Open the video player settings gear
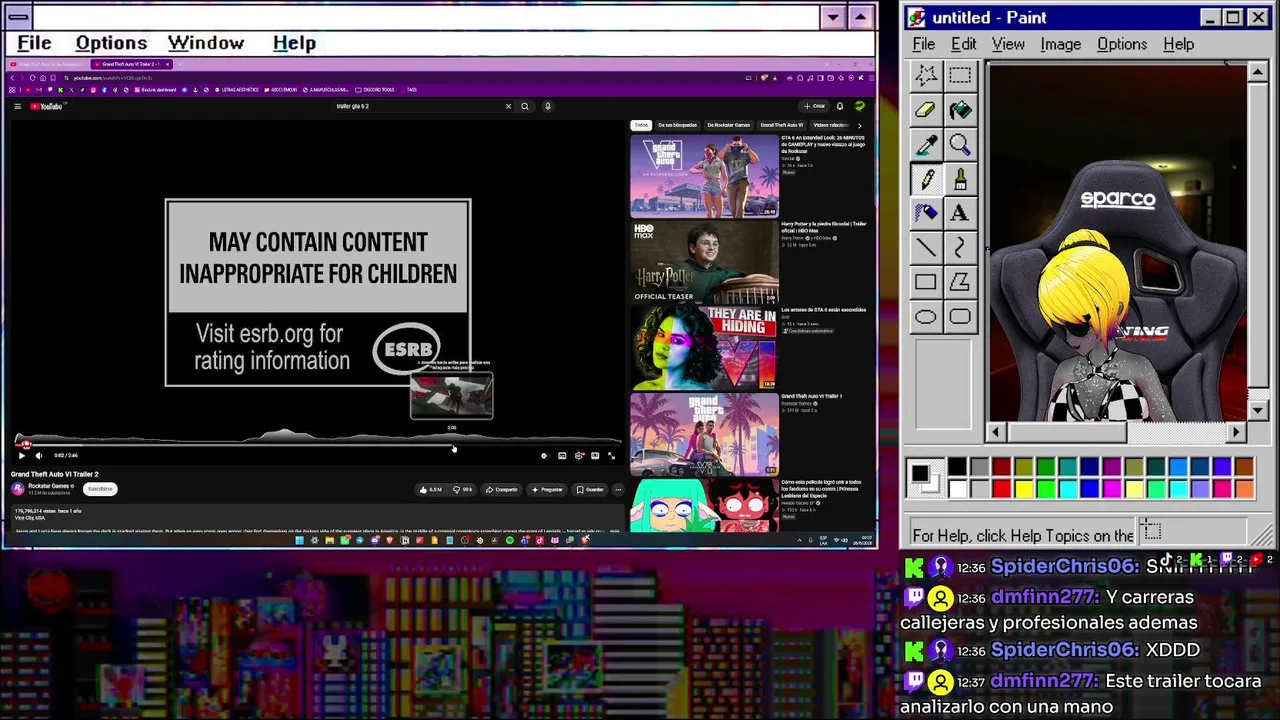The height and width of the screenshot is (720, 1280). 579,456
